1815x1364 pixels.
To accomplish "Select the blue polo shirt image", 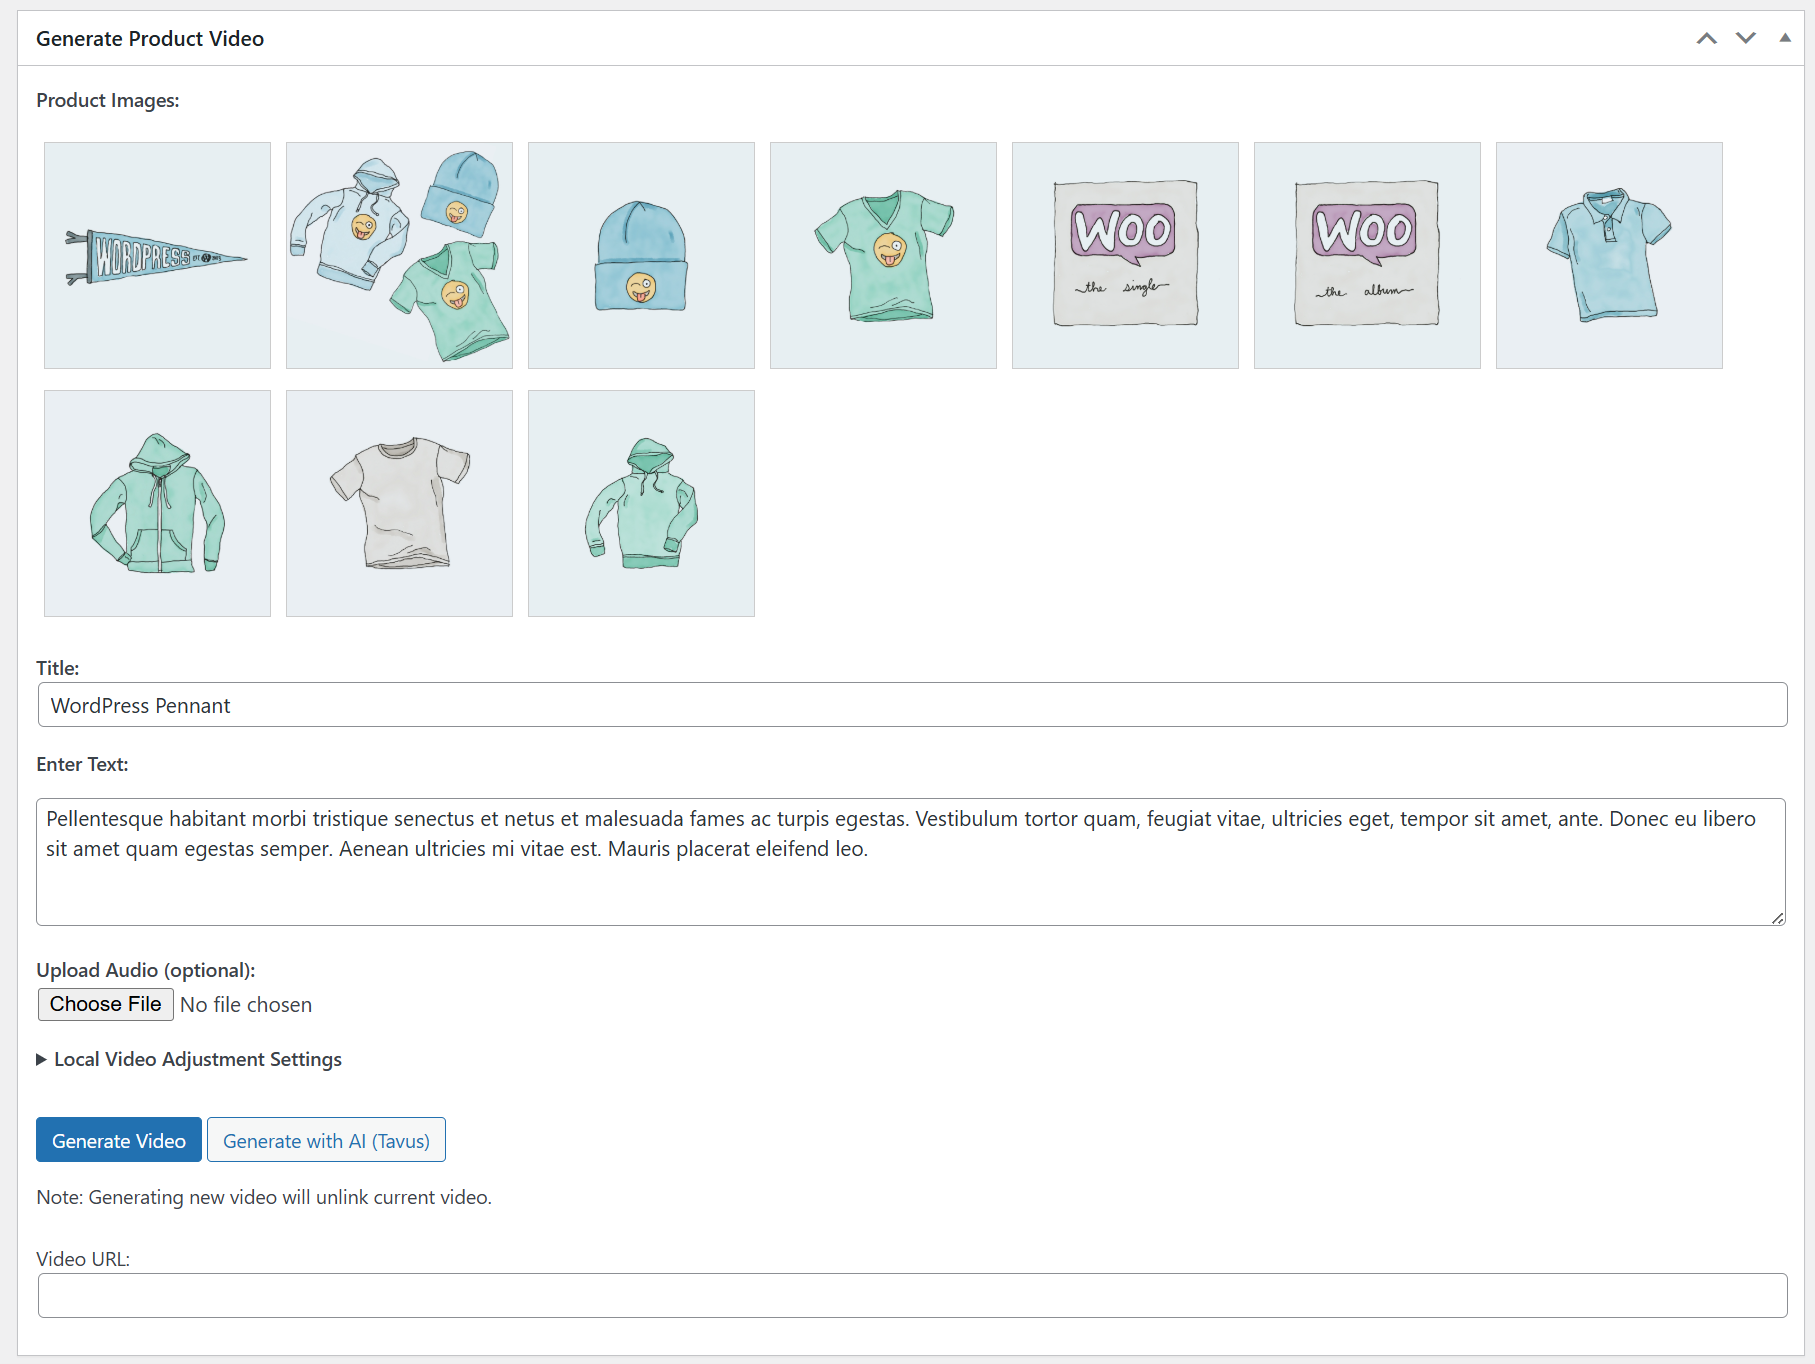I will click(1609, 255).
